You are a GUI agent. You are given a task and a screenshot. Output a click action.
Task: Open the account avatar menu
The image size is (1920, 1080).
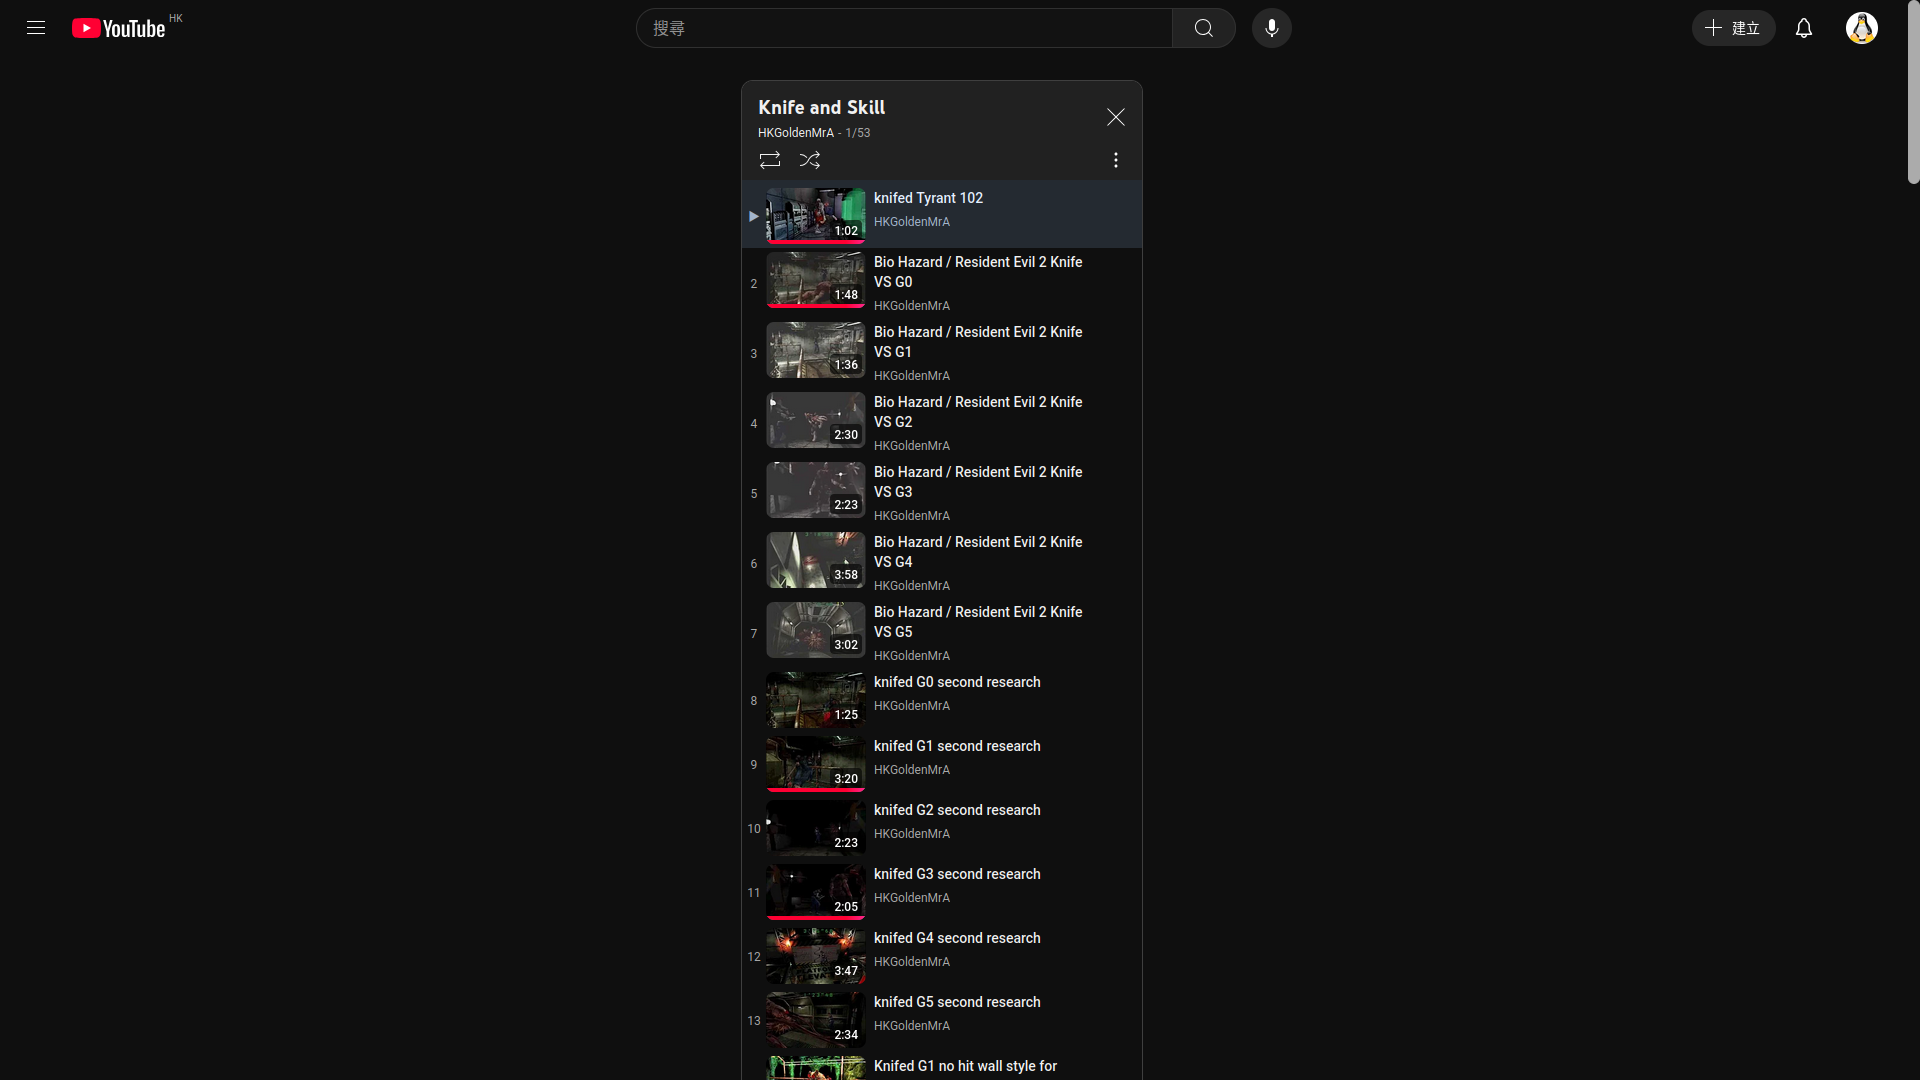click(x=1862, y=28)
